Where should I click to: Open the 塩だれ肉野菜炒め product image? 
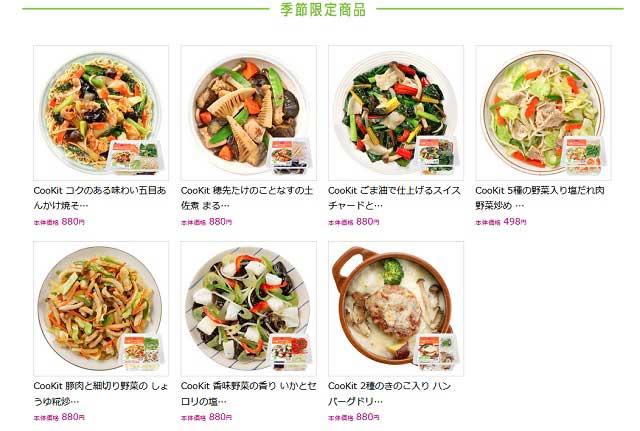[543, 113]
